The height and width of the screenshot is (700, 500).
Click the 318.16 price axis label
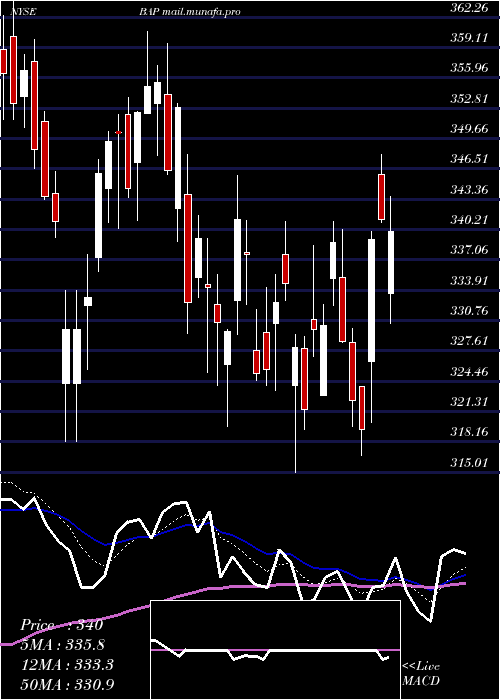[468, 432]
